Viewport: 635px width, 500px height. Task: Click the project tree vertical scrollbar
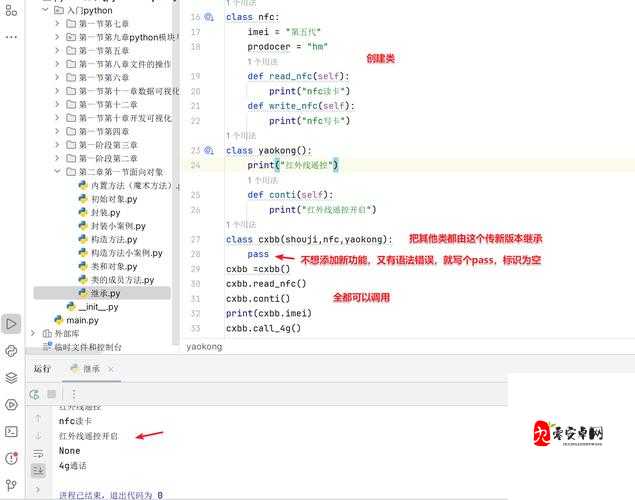(x=176, y=172)
